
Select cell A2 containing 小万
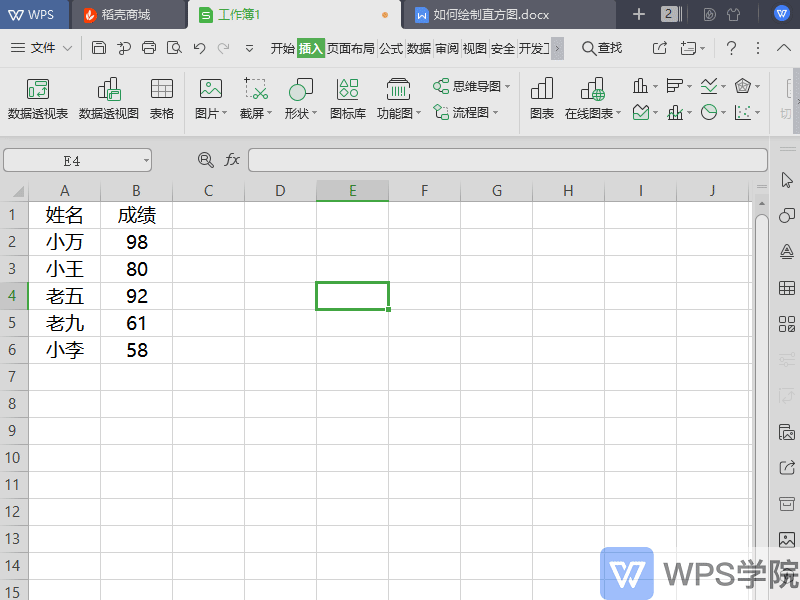[x=64, y=241]
